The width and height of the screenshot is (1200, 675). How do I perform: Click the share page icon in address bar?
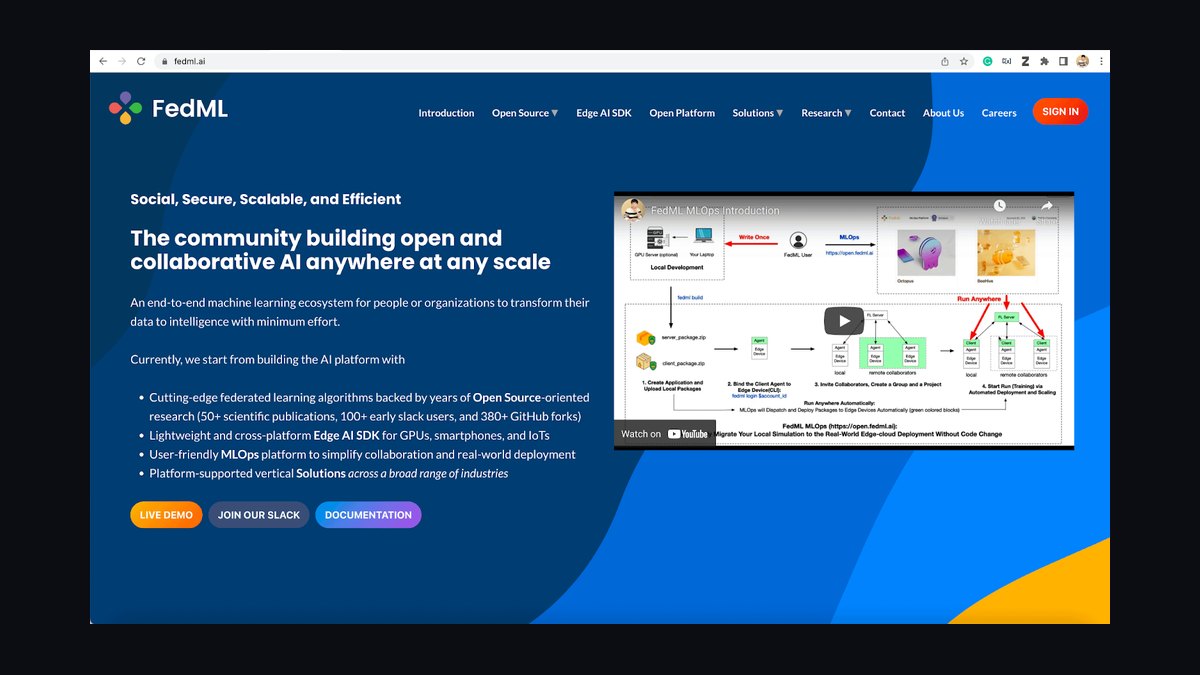pos(945,61)
